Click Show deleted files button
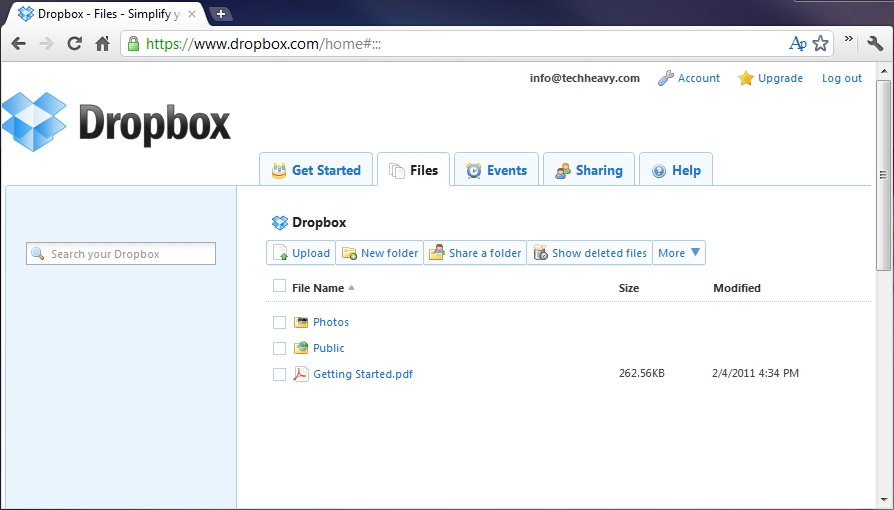 [590, 253]
